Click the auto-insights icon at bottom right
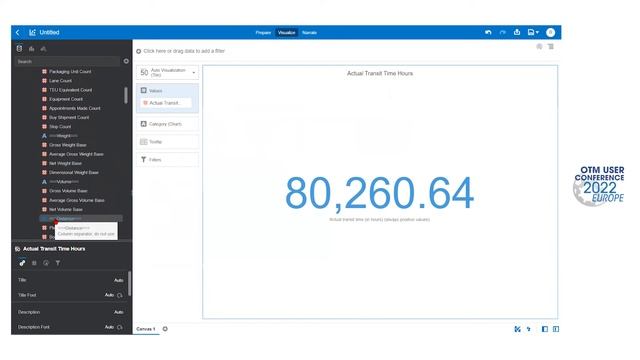This screenshot has width=640, height=360. pyautogui.click(x=517, y=329)
